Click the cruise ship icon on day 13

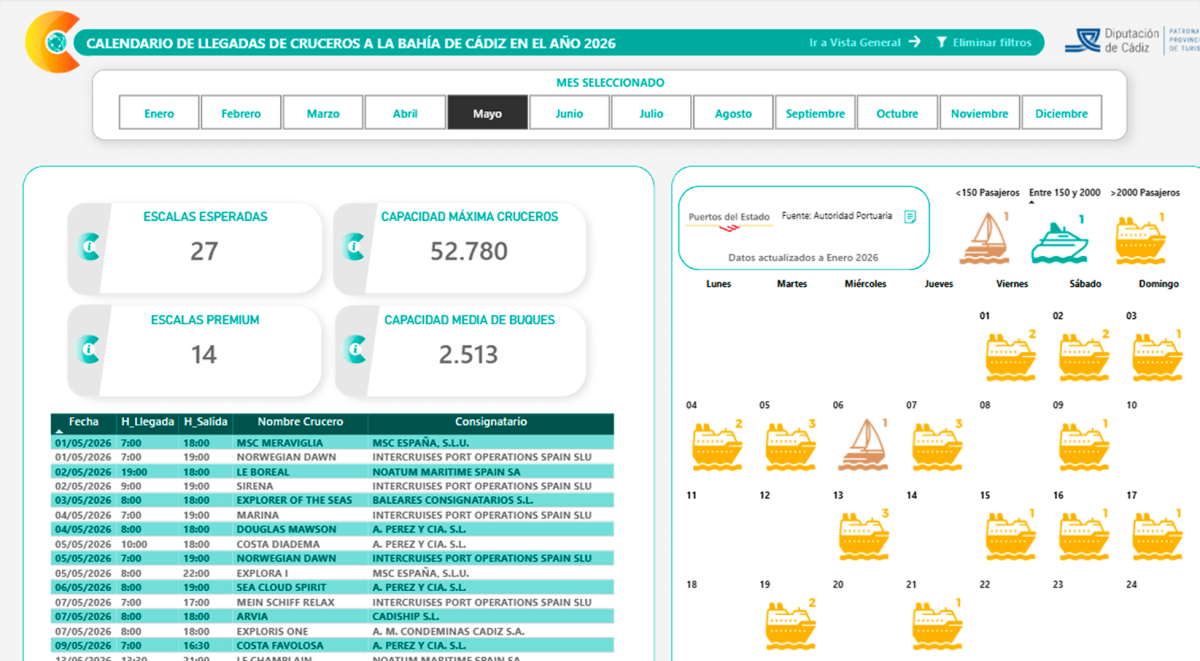pyautogui.click(x=863, y=535)
